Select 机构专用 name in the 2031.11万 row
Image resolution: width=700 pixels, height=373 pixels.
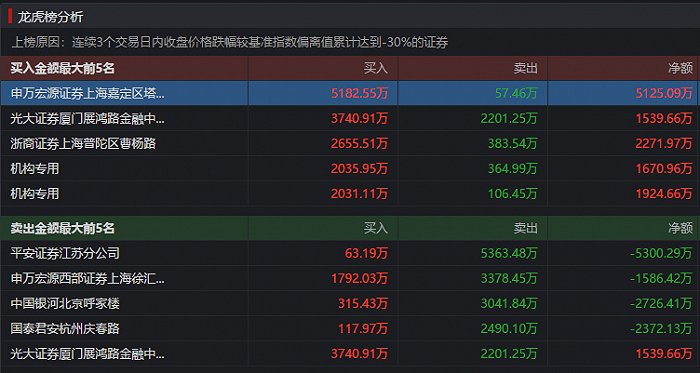coord(35,194)
